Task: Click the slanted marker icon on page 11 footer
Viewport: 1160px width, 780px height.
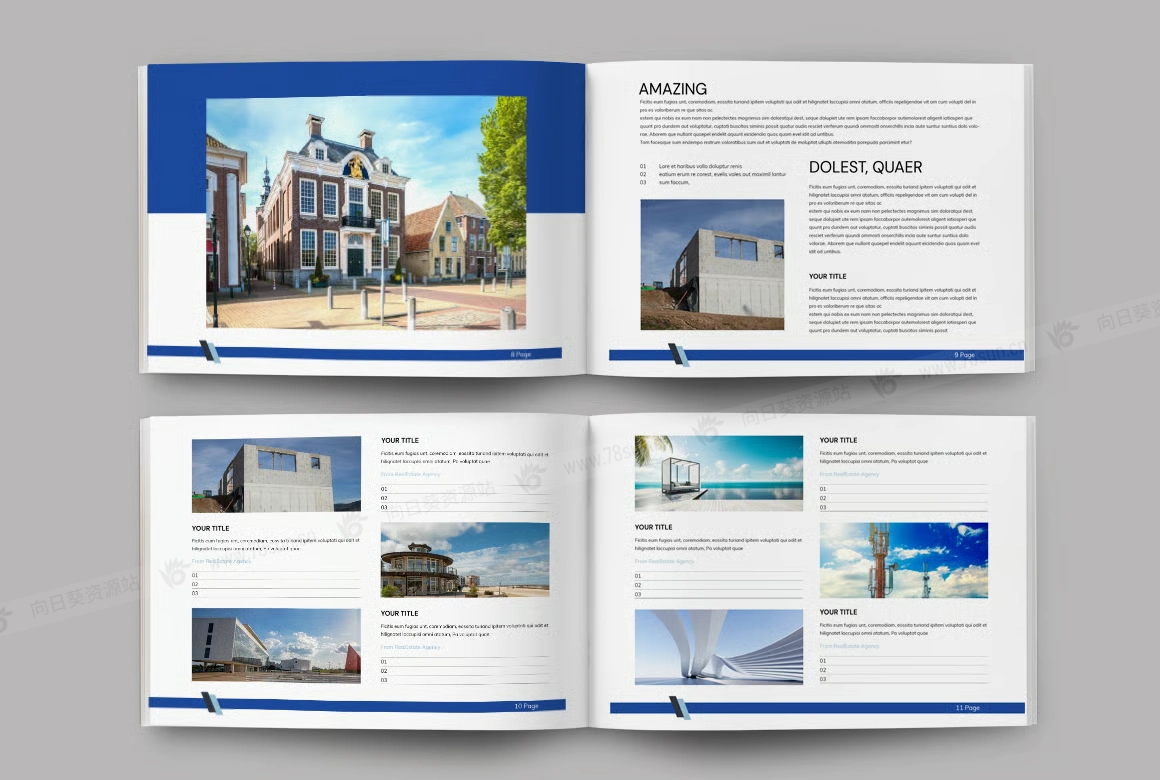Action: pos(680,707)
